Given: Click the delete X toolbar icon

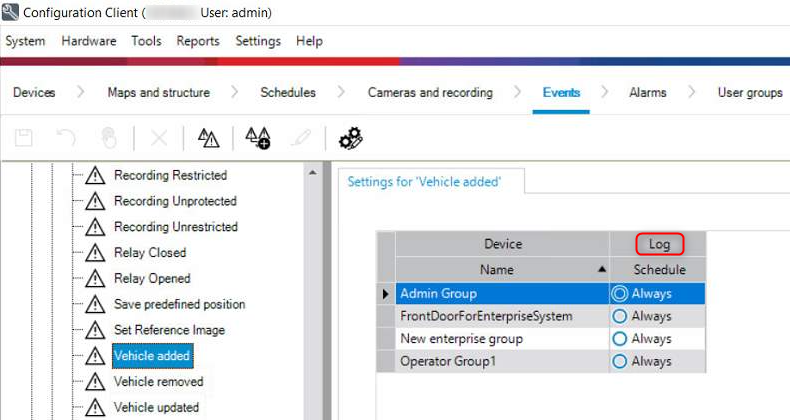Looking at the screenshot, I should pos(158,138).
